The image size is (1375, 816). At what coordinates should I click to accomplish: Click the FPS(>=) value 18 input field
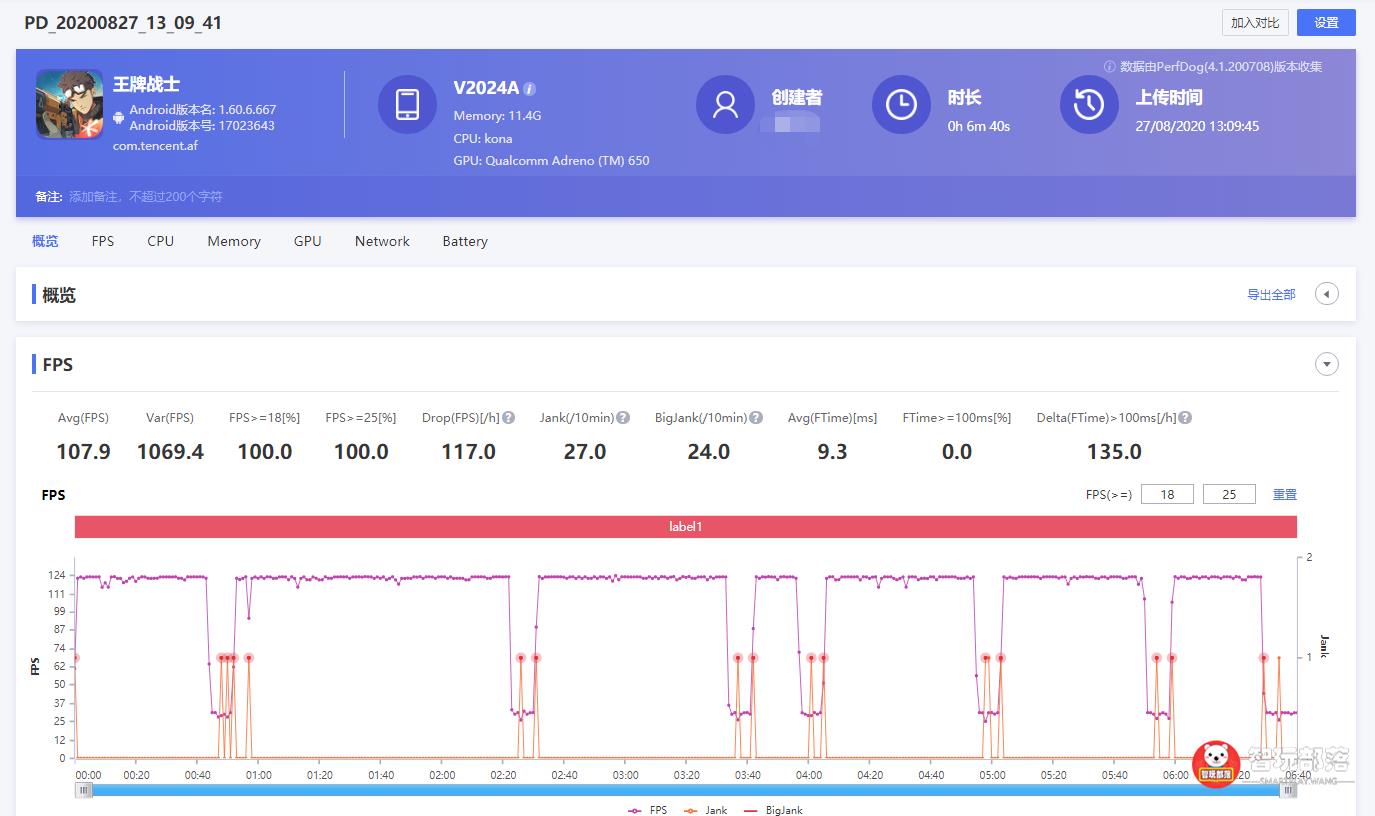click(x=1167, y=493)
